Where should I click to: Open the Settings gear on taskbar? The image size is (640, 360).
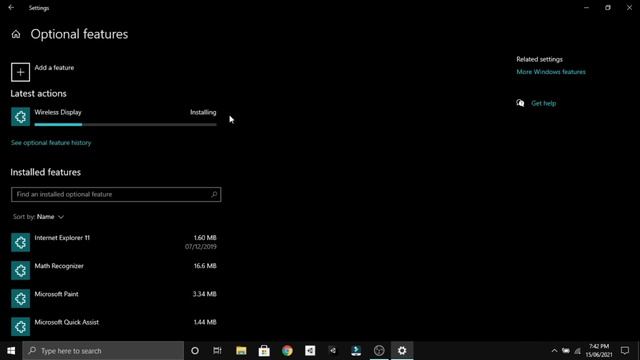pyautogui.click(x=402, y=351)
